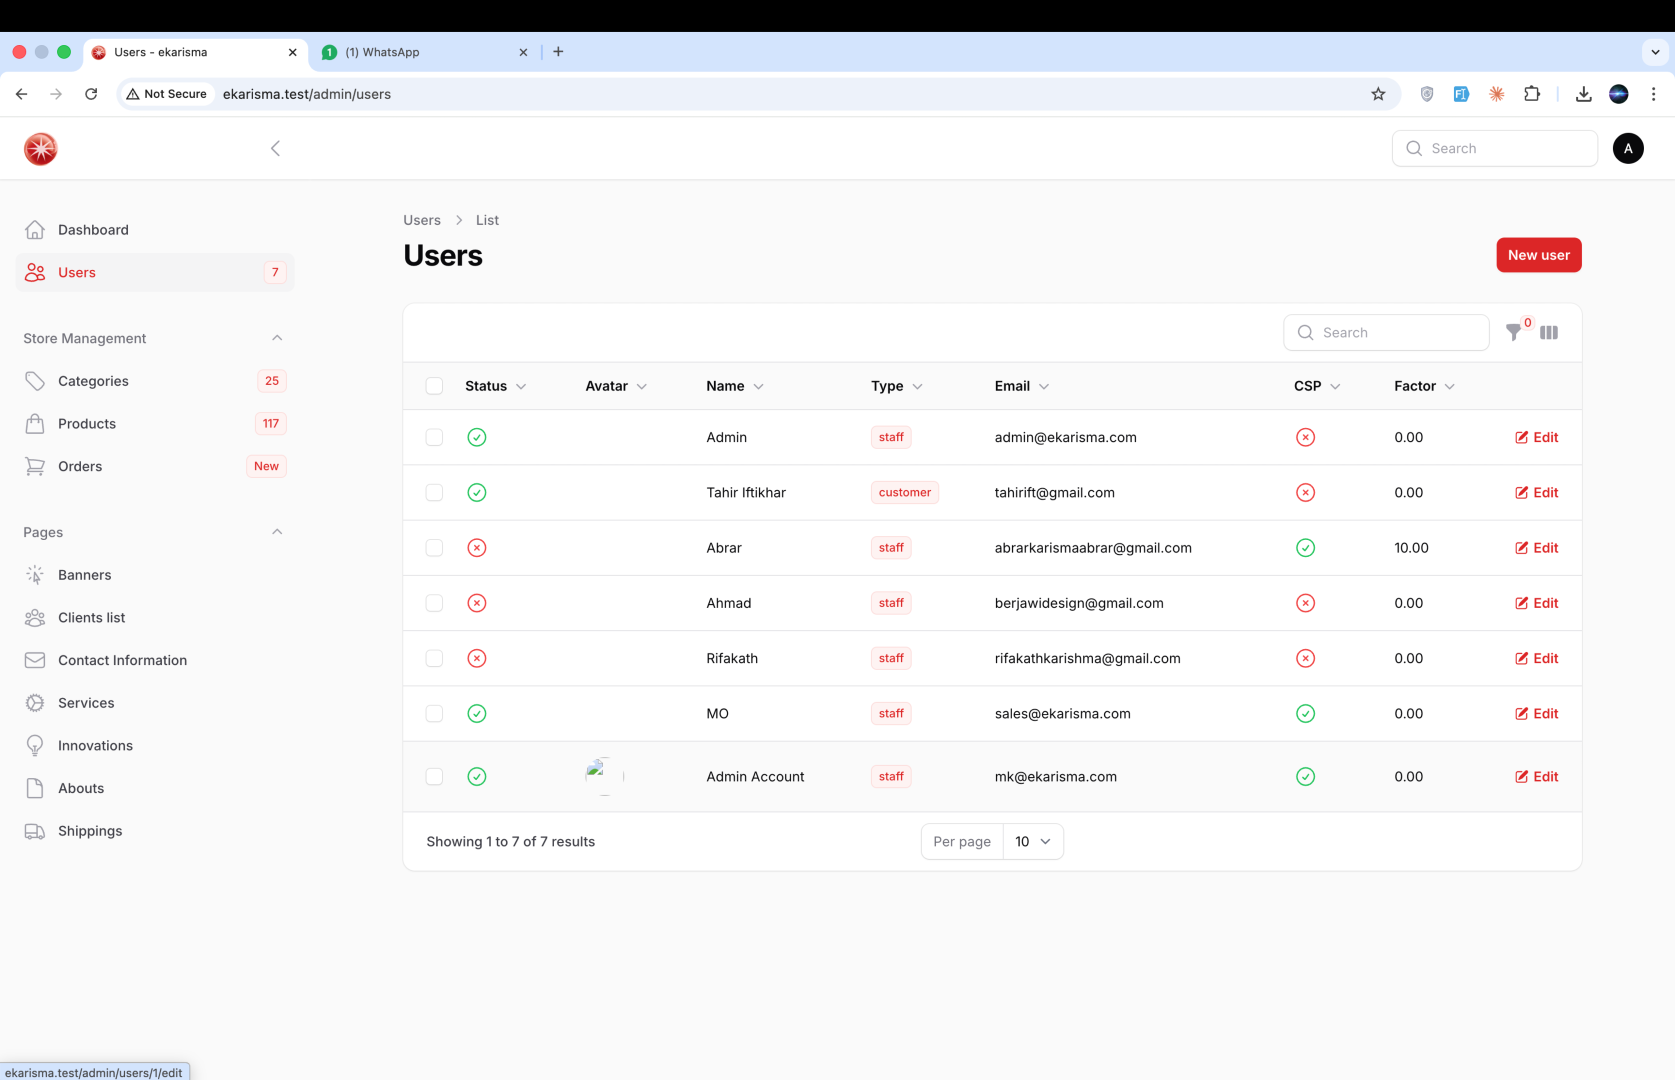1675x1080 pixels.
Task: Open the user avatar menu 'A'
Action: click(x=1627, y=149)
